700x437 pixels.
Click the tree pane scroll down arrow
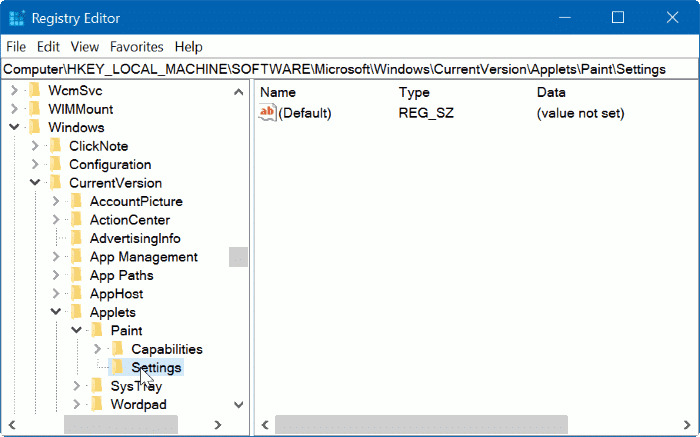tap(238, 405)
